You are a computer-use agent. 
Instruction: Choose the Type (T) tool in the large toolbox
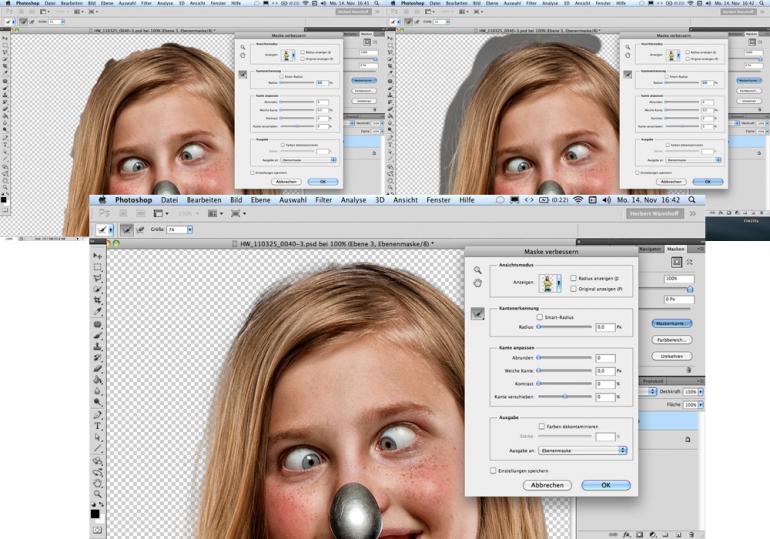tap(97, 425)
